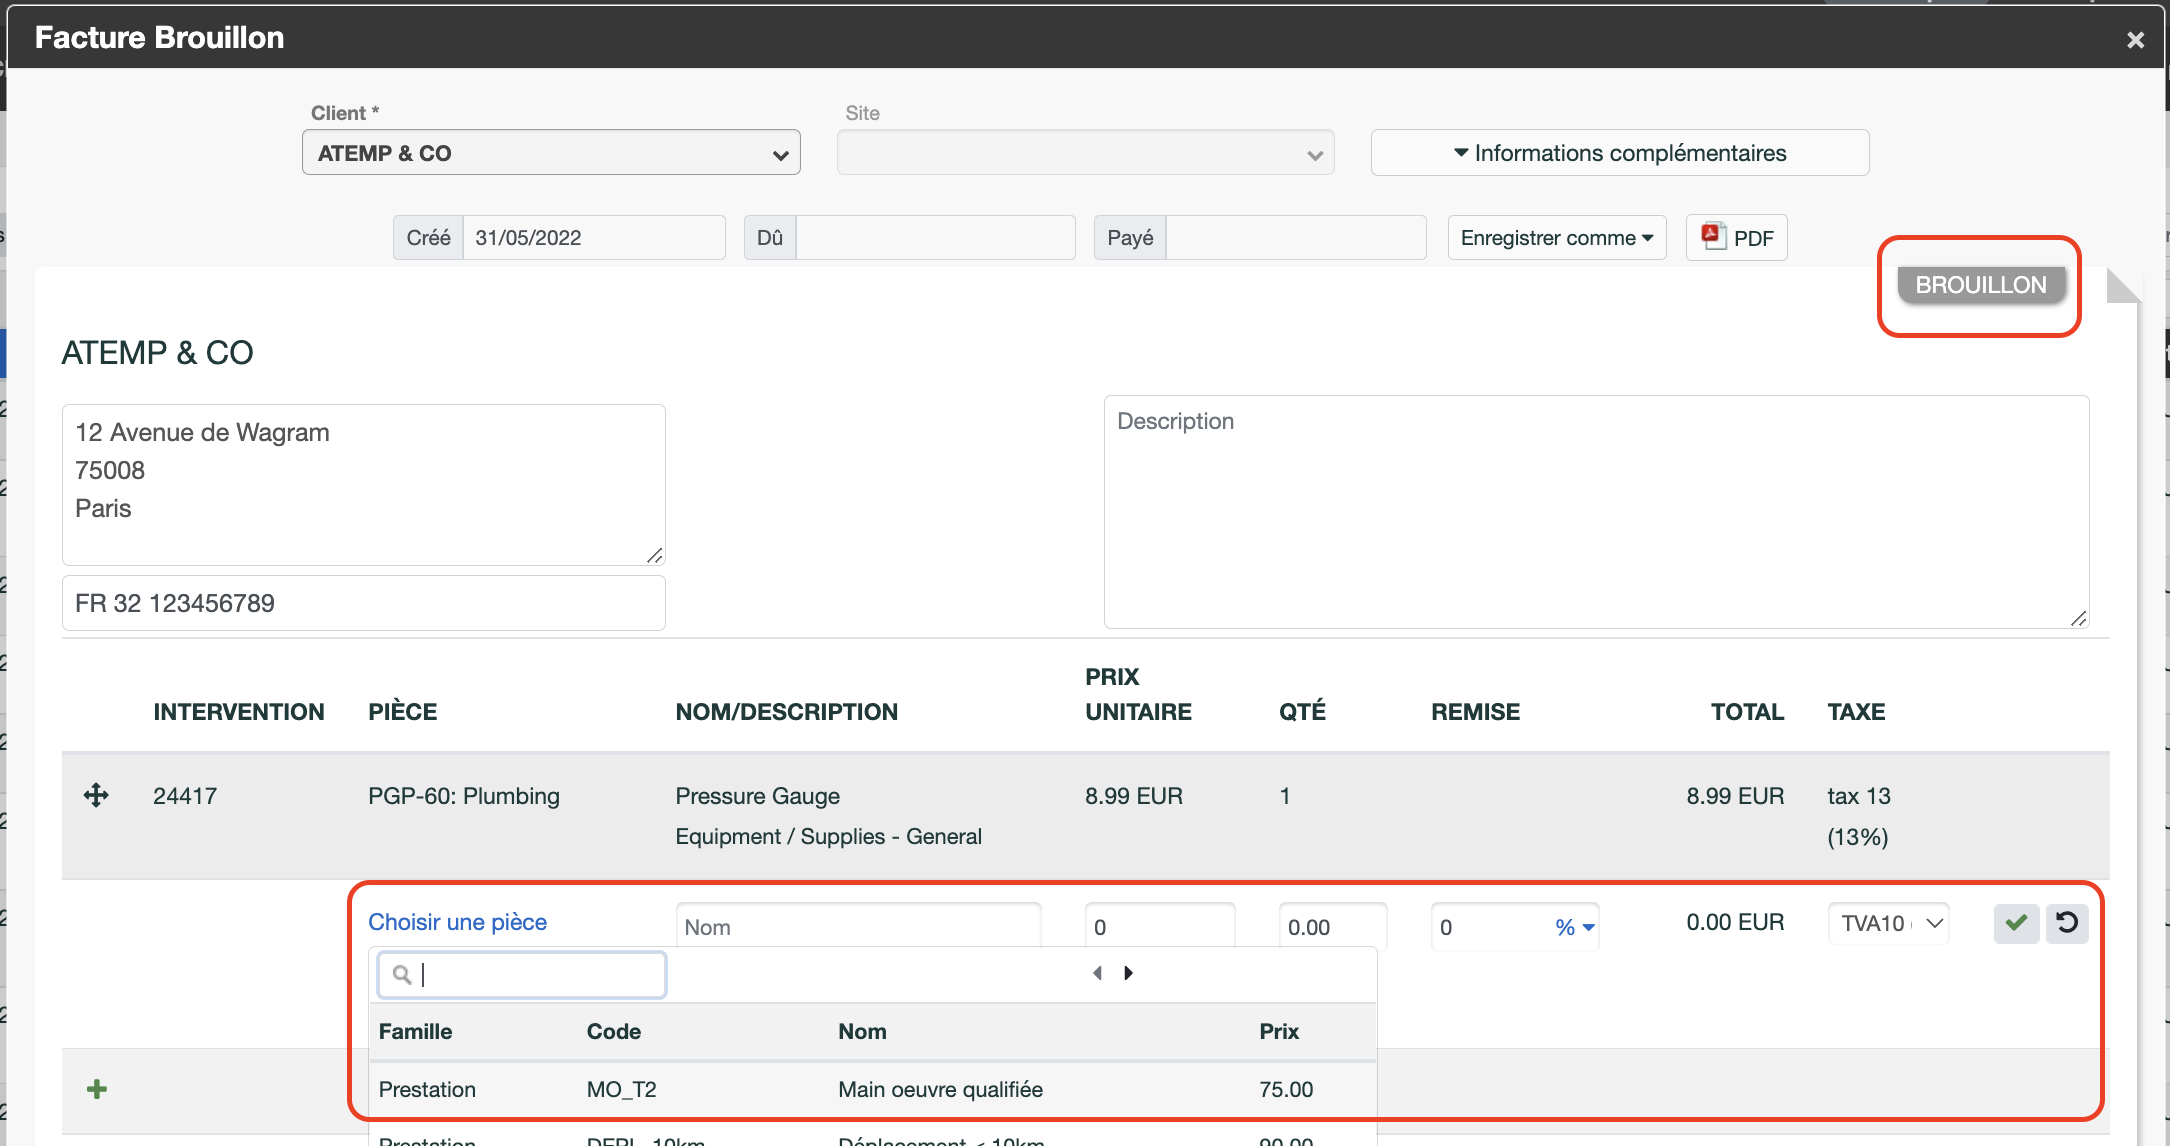Viewport: 2170px width, 1146px height.
Task: Close the Facture Brouillon dialog
Action: (x=2135, y=40)
